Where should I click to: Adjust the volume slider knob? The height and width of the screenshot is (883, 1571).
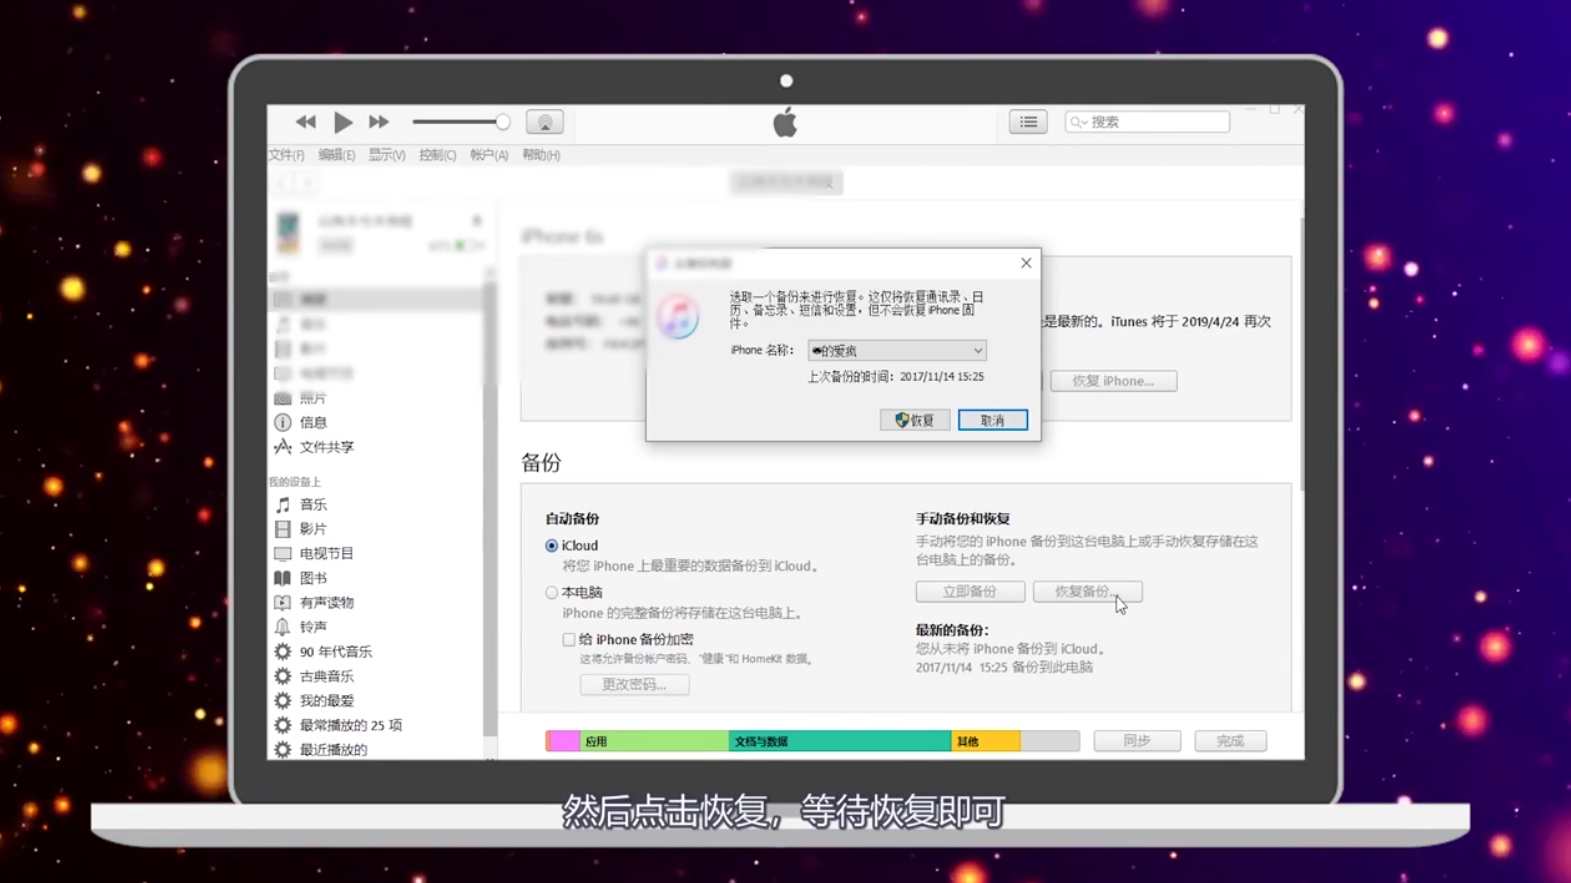503,122
